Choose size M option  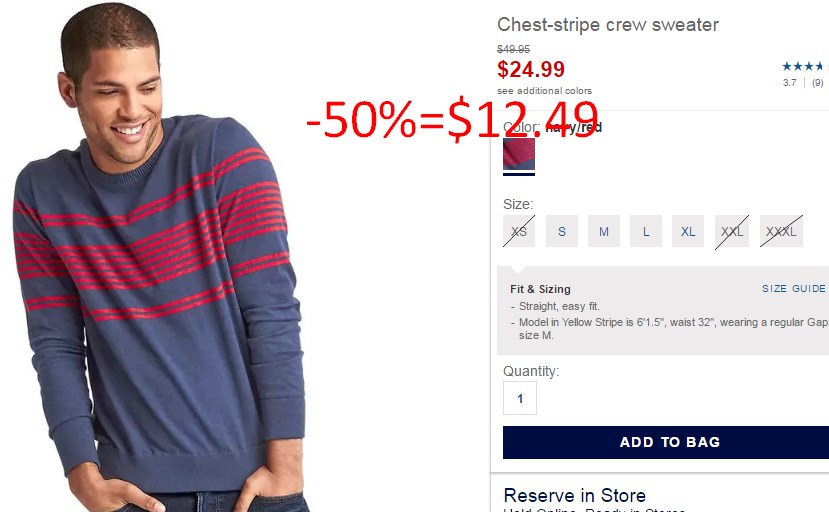(604, 231)
